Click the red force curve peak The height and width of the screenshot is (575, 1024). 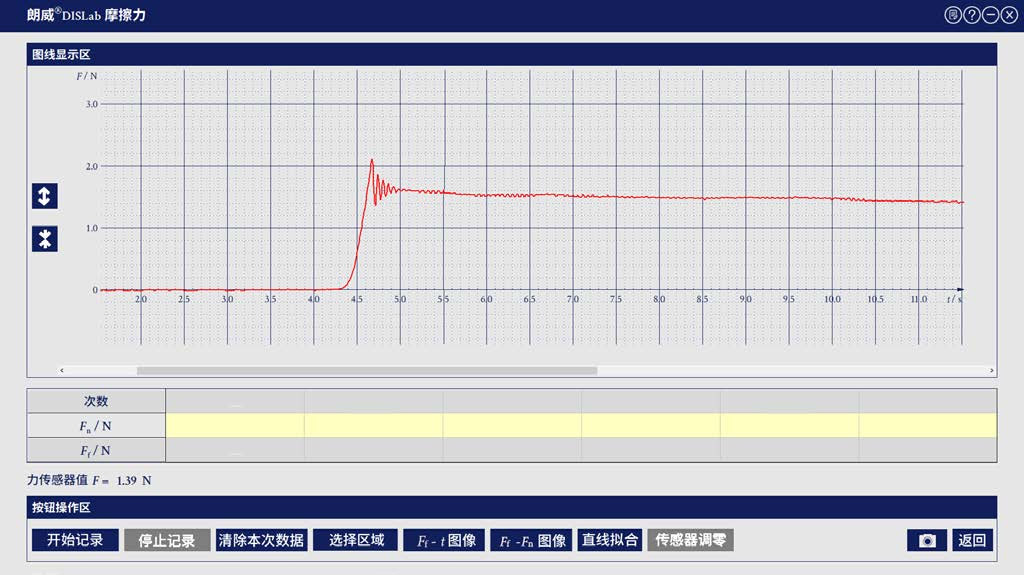pos(372,160)
